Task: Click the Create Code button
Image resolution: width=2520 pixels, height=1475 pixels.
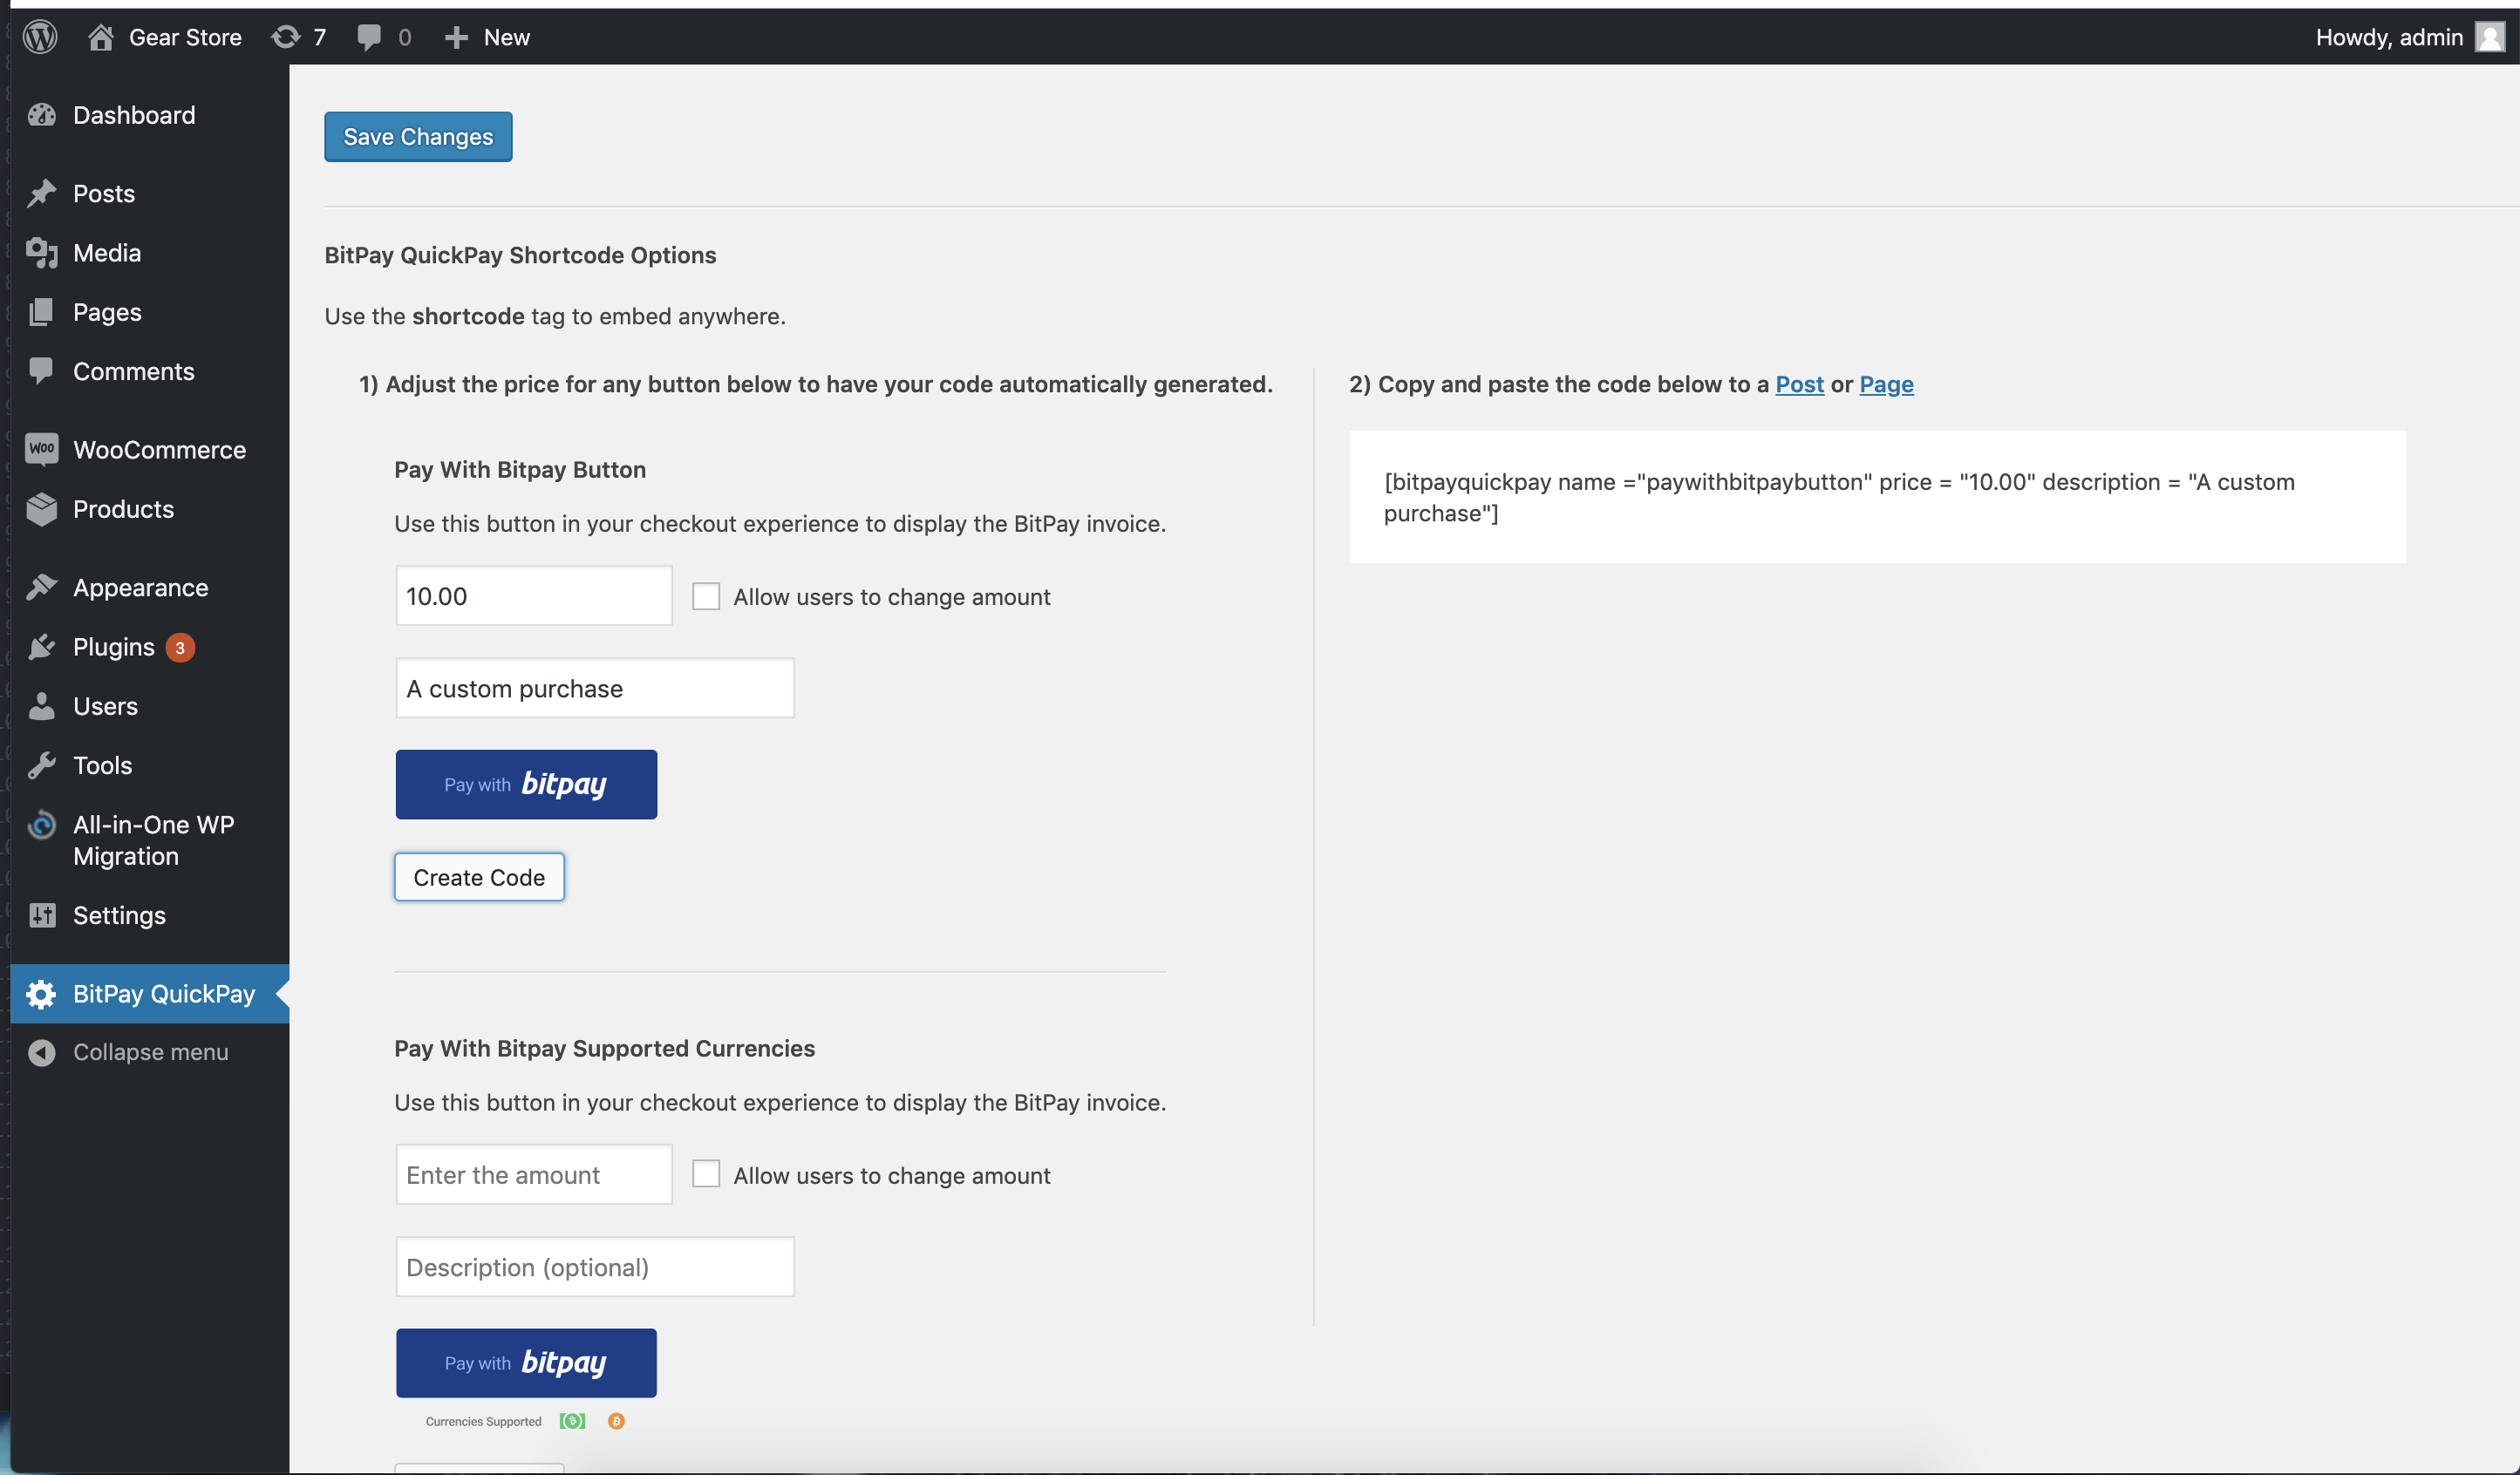Action: click(x=479, y=877)
